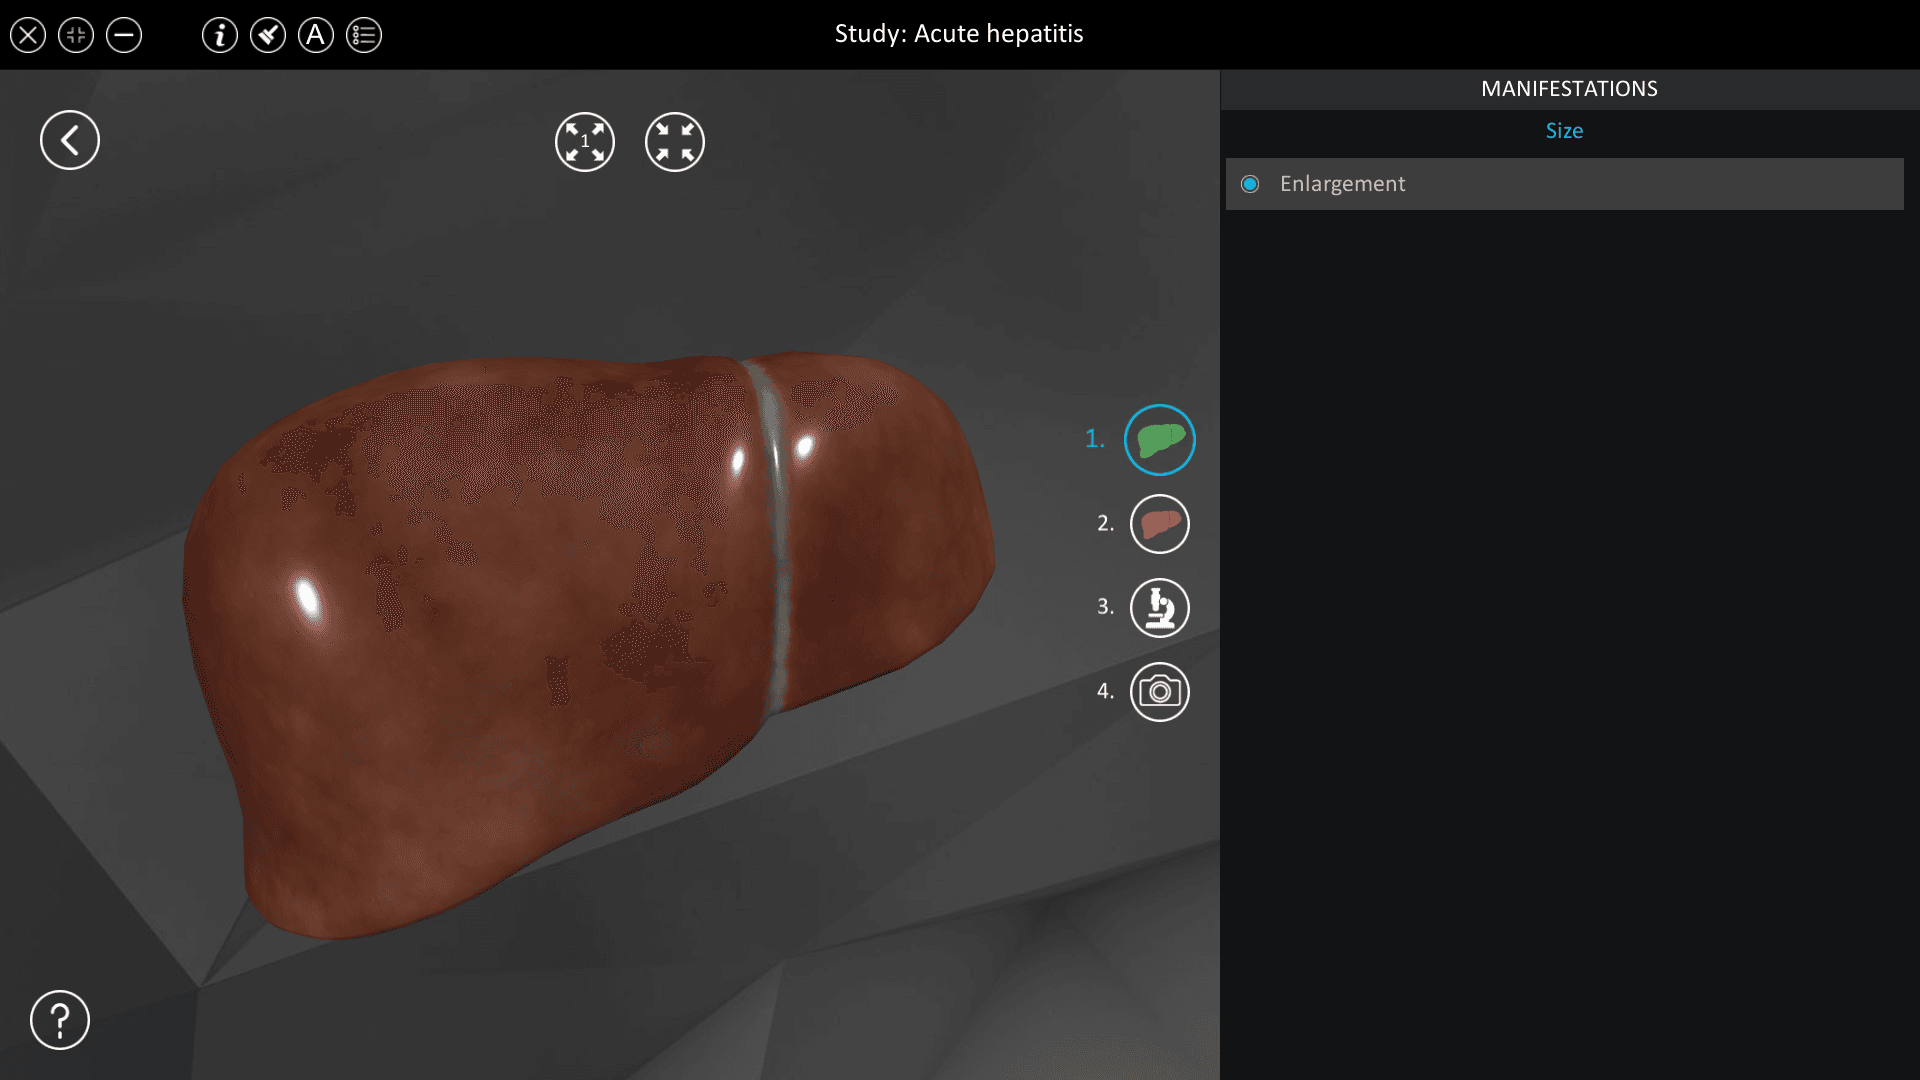This screenshot has width=1920, height=1080.
Task: Toggle the annotation labels (A) icon
Action: click(316, 35)
